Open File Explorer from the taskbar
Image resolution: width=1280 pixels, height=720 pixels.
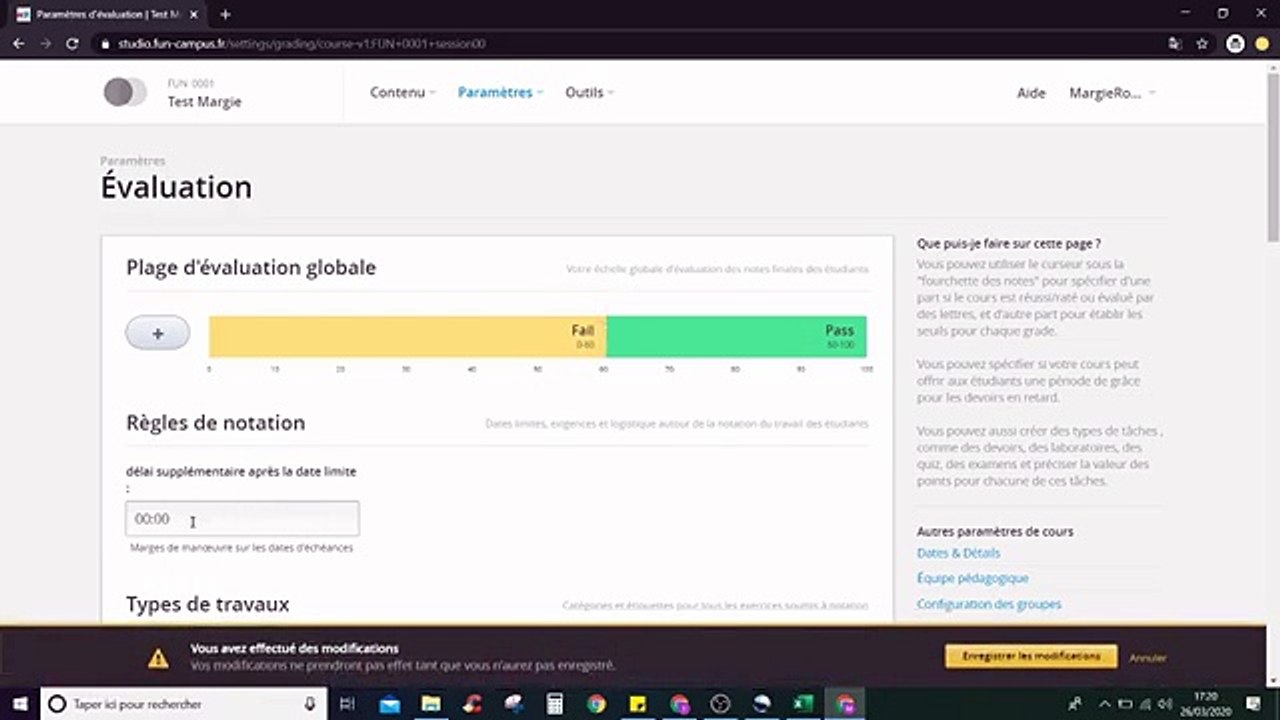click(431, 704)
